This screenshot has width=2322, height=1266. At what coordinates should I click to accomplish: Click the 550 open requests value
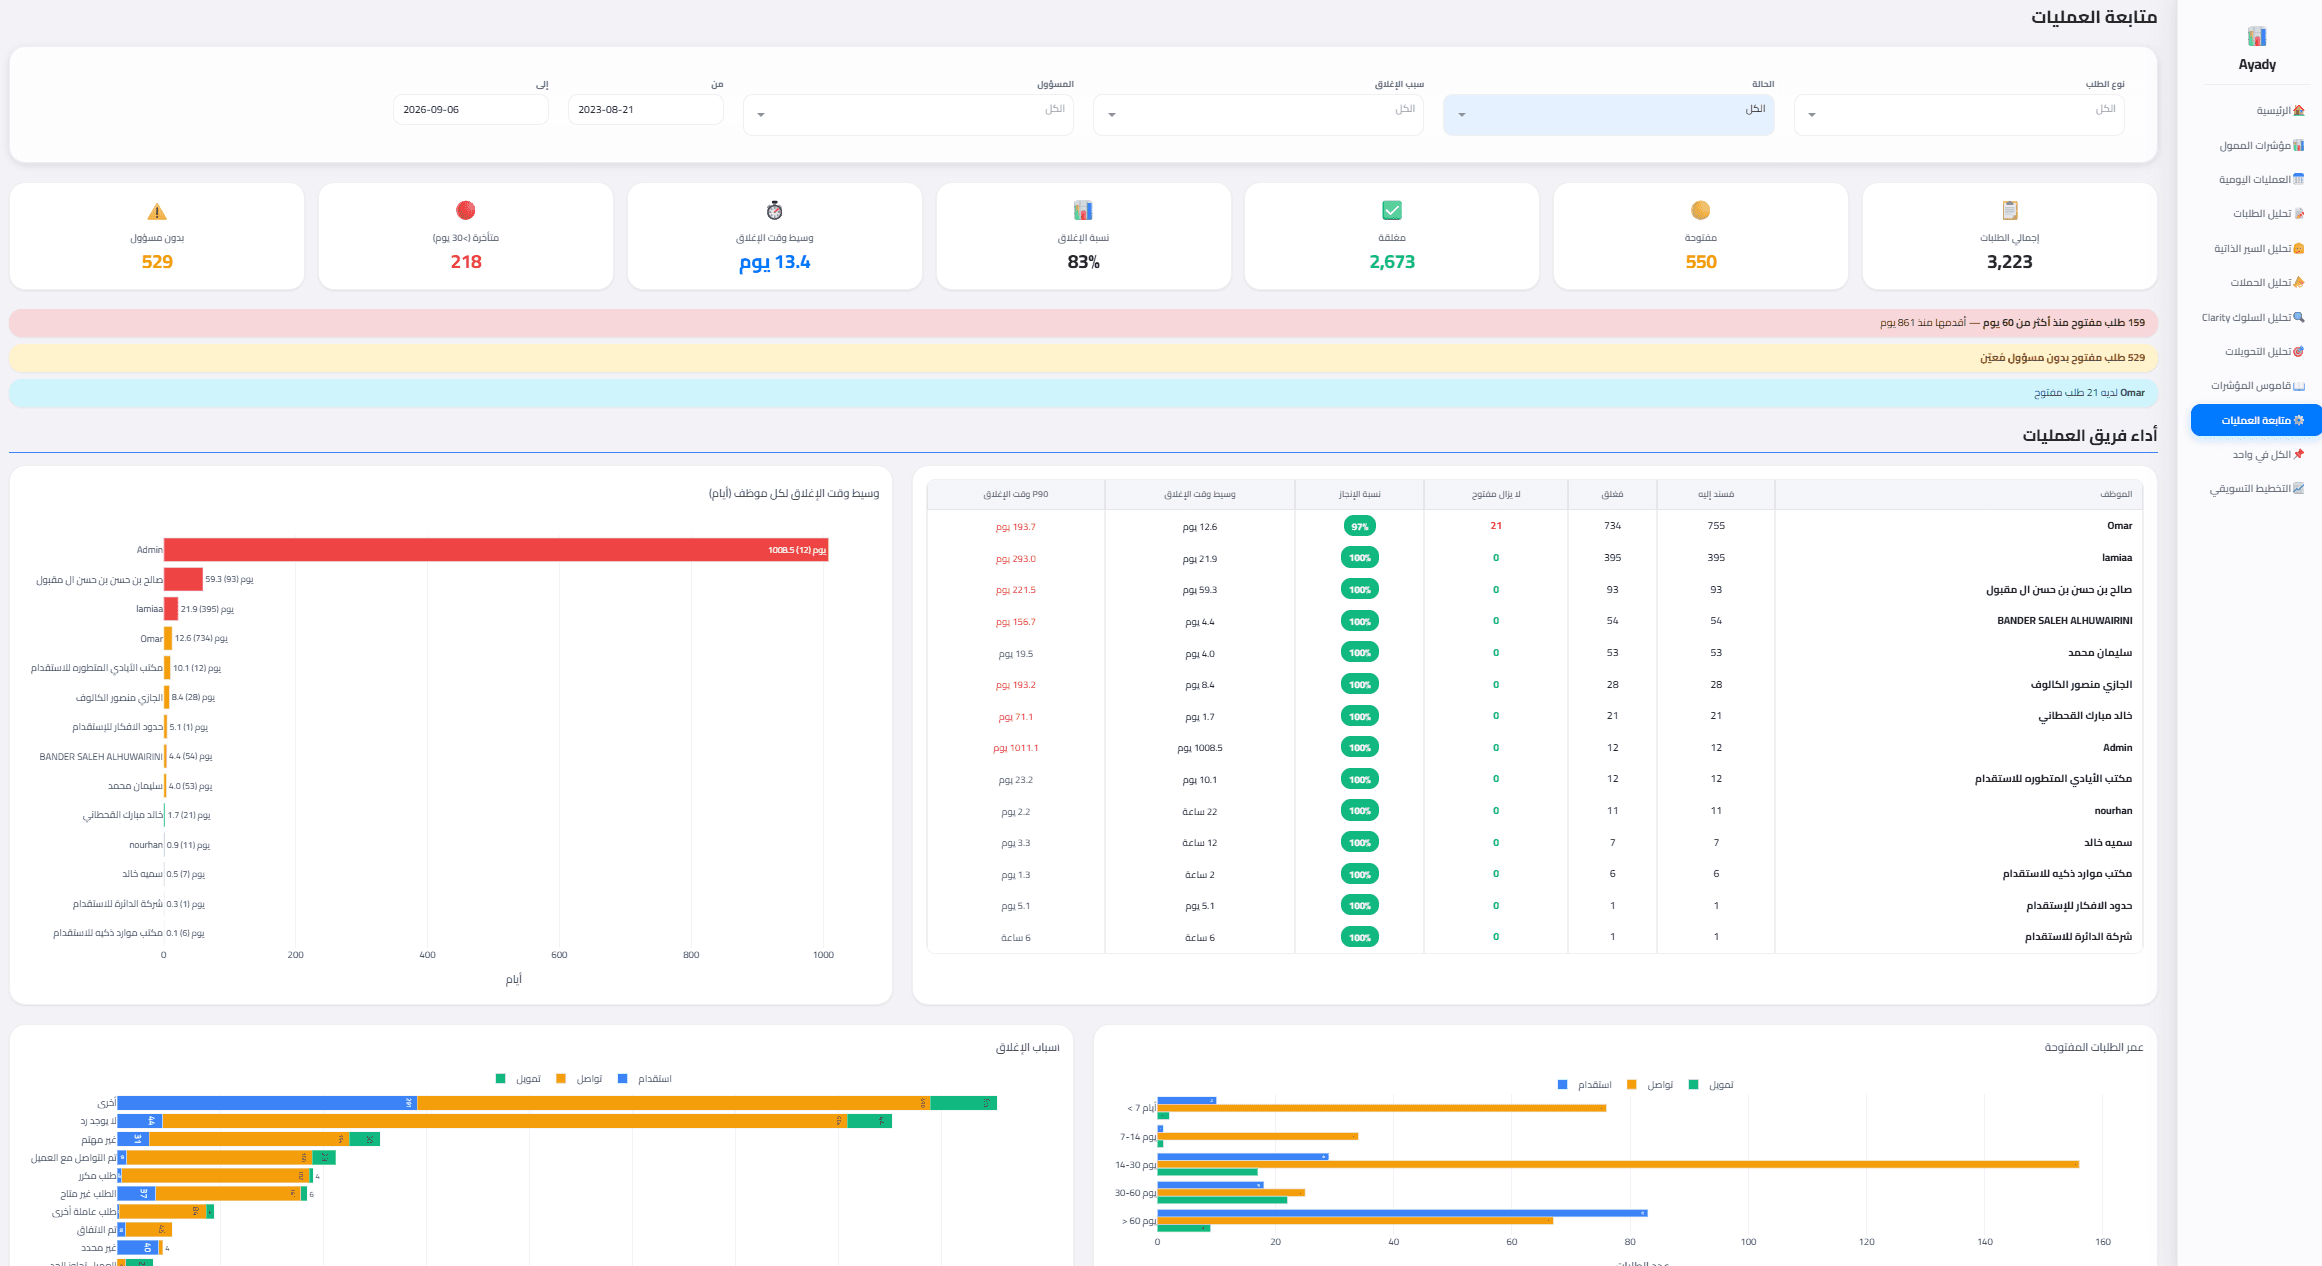(1701, 262)
